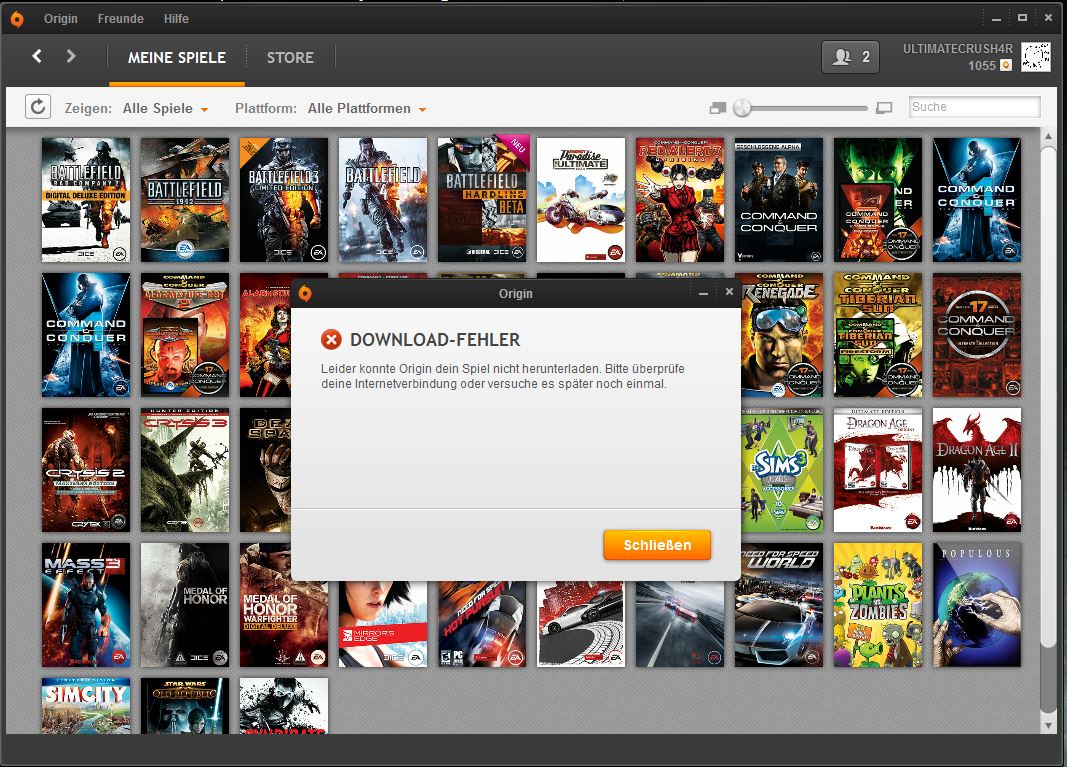Screen dimensions: 1067x767
Task: Select Star Wars The Old Republic cover
Action: [x=185, y=705]
